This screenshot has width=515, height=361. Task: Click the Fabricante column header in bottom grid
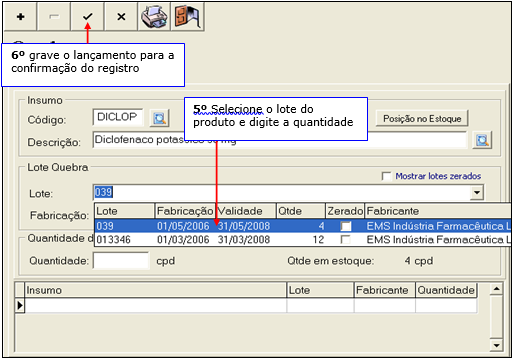coord(385,290)
